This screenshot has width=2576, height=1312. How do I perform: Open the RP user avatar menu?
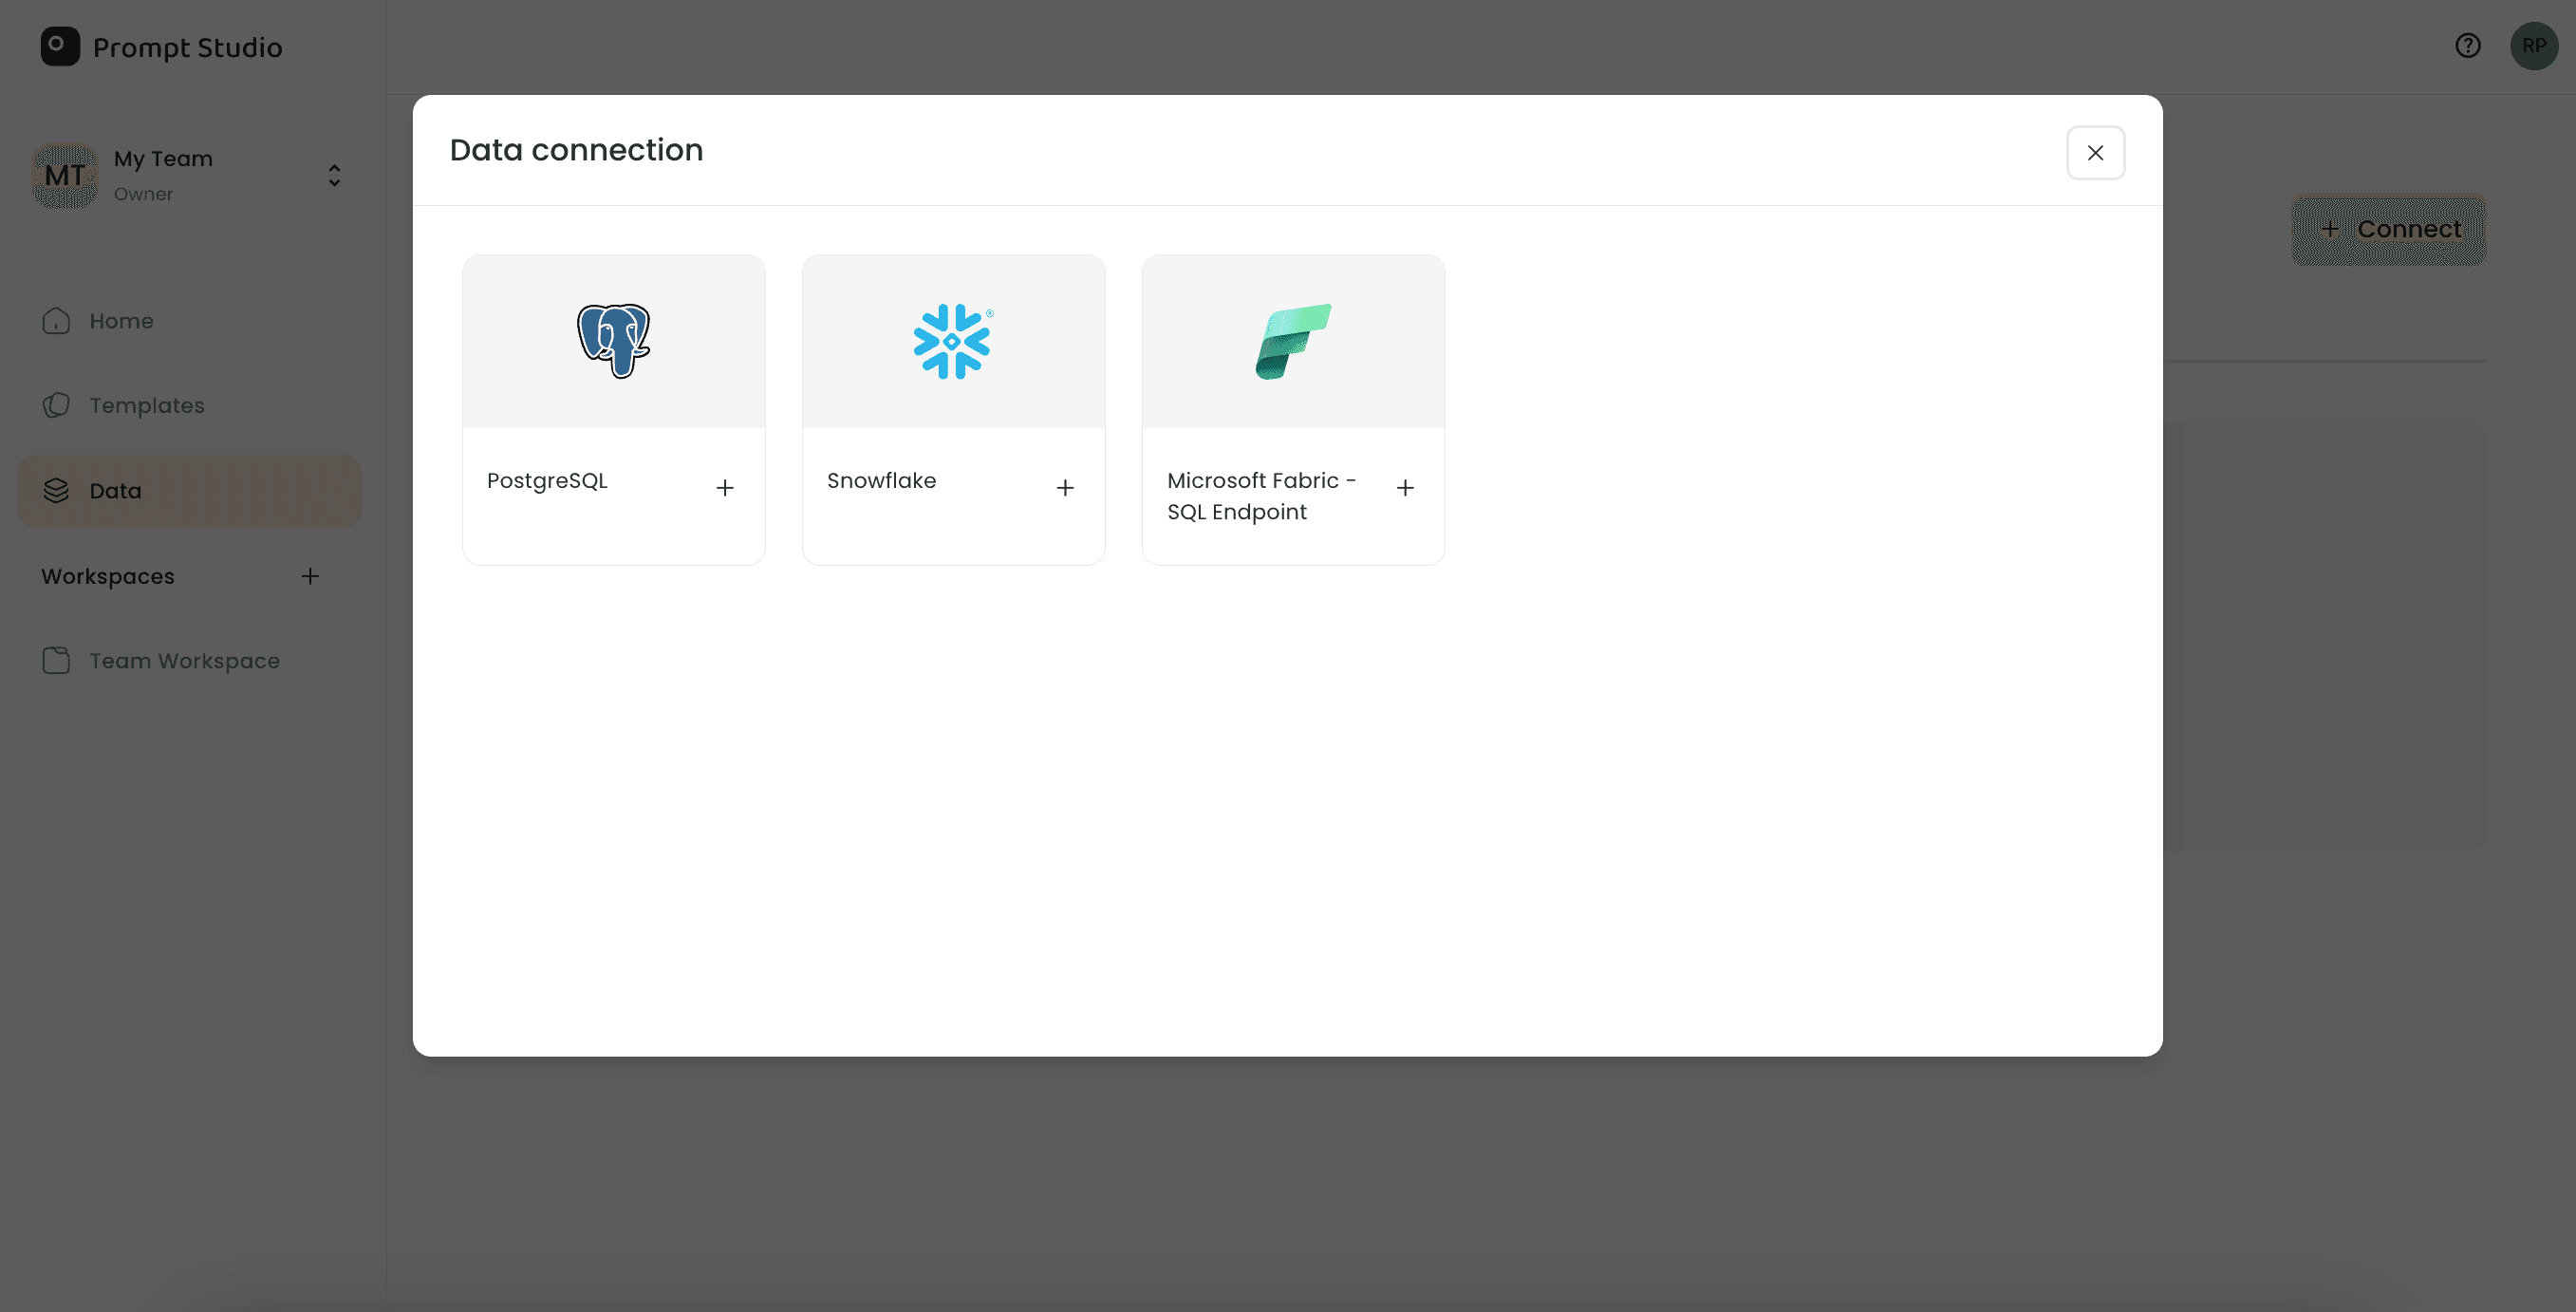coord(2533,46)
